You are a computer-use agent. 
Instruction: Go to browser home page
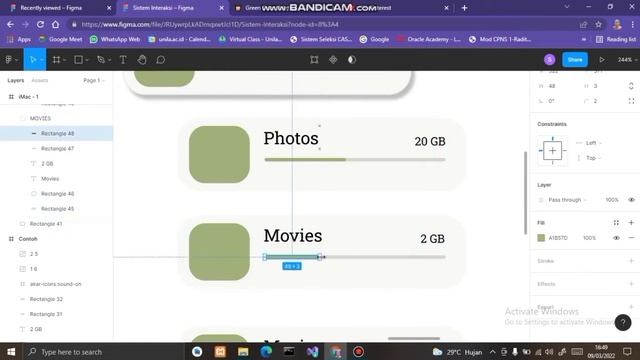56,24
